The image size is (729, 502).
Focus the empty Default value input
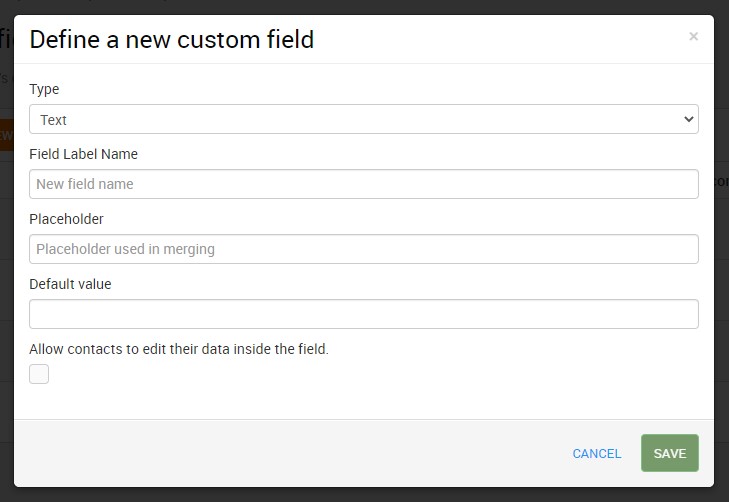(364, 314)
